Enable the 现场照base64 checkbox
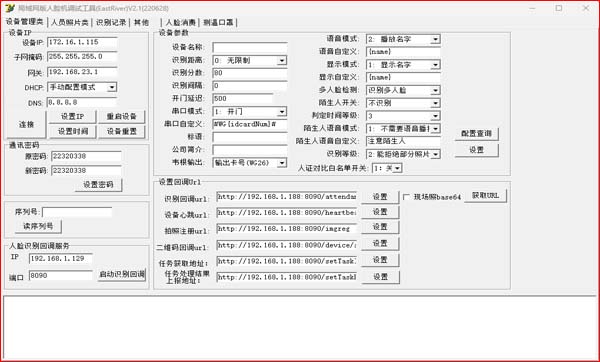 [x=406, y=197]
